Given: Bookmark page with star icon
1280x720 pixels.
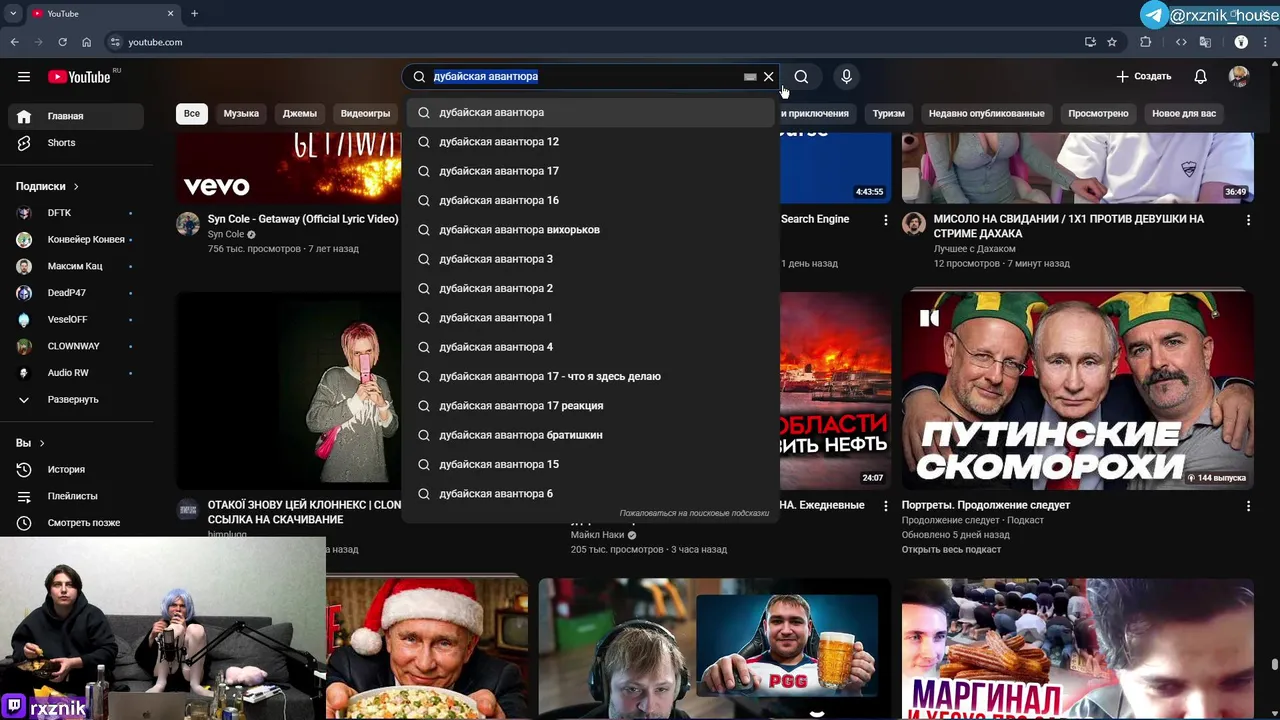Looking at the screenshot, I should click(x=1112, y=42).
